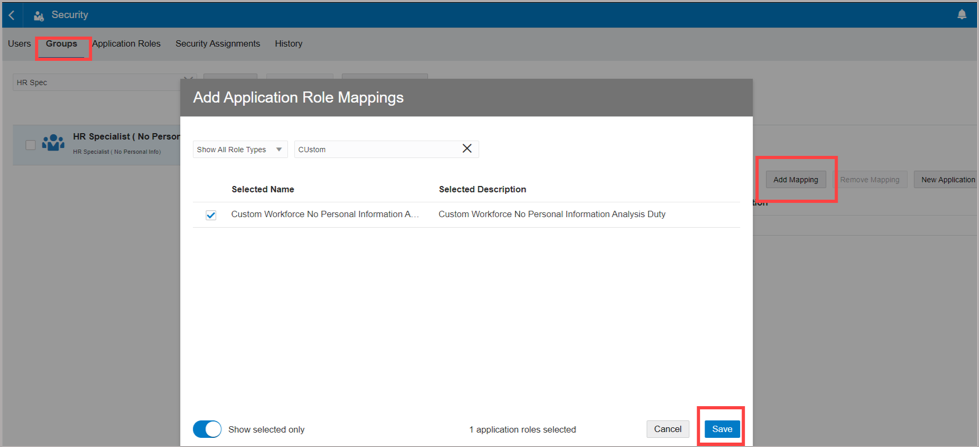Uncheck the Custom Workforce role checkbox
Viewport: 979px width, 447px height.
point(211,215)
